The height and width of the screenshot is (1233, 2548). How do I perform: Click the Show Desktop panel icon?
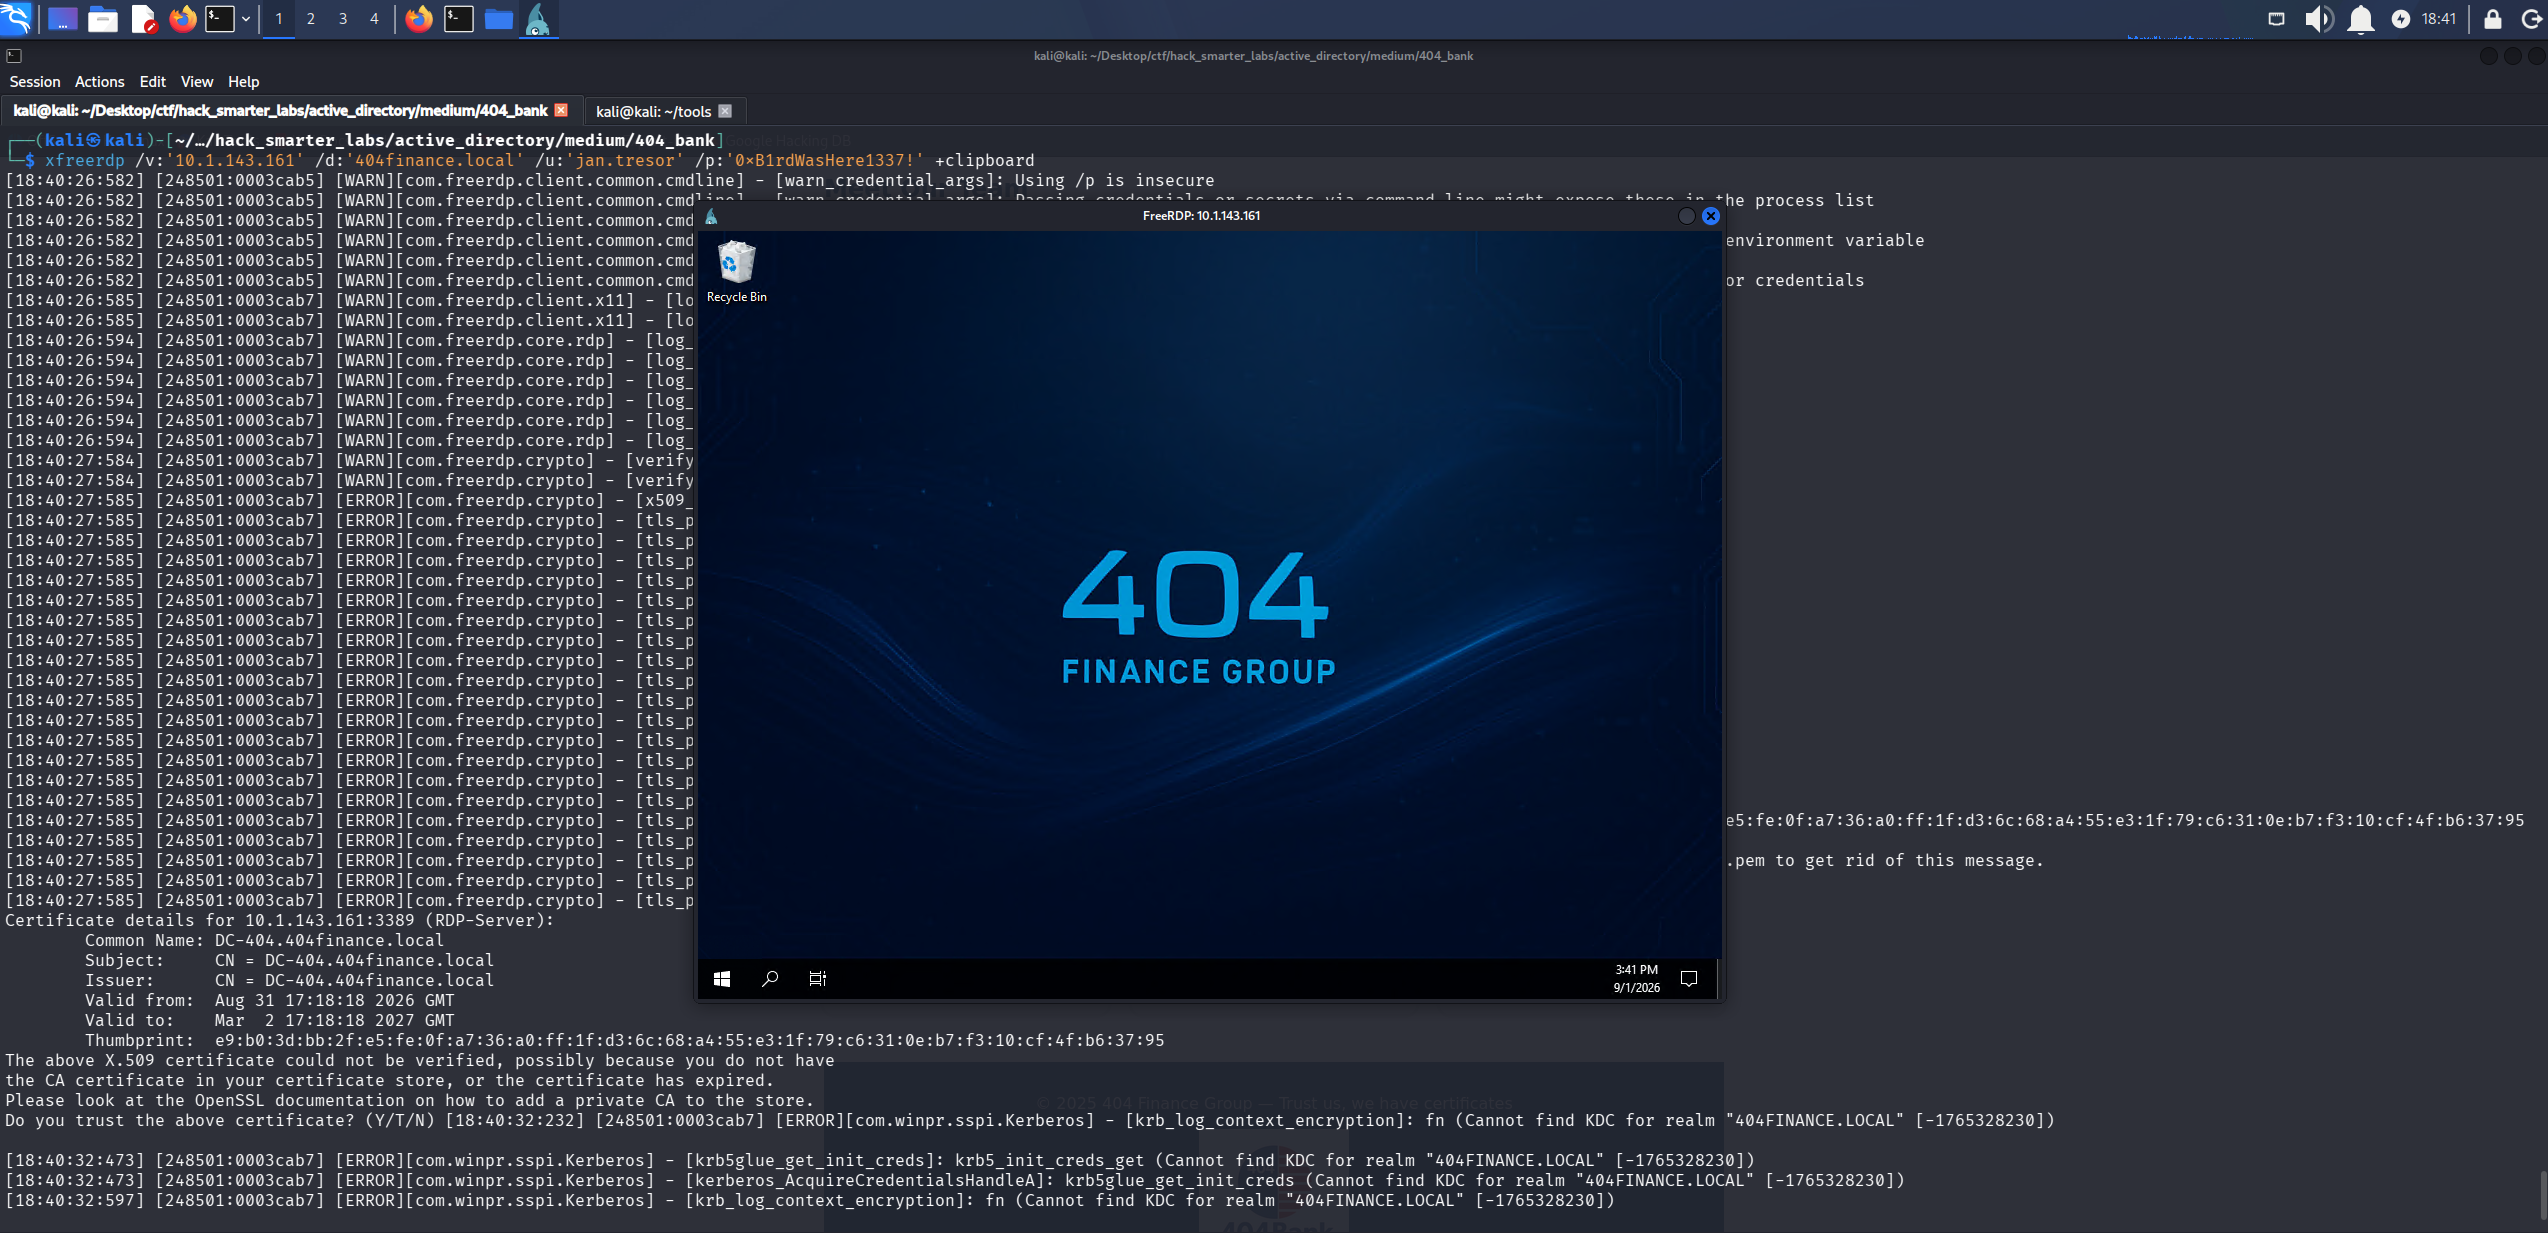click(62, 19)
